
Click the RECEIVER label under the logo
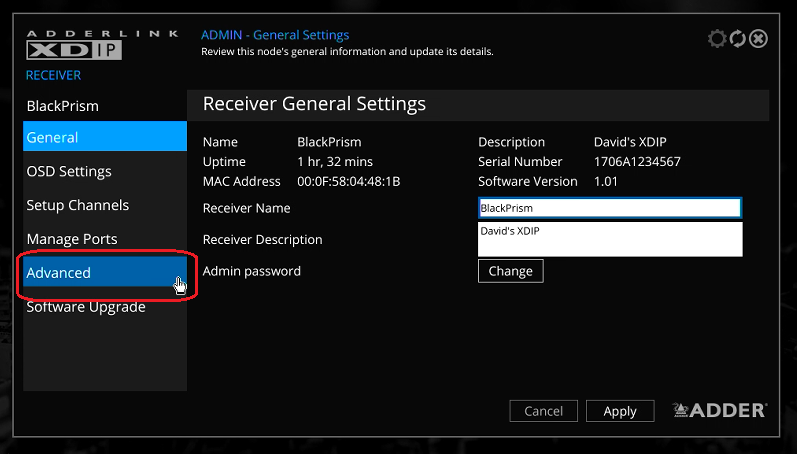click(x=53, y=75)
